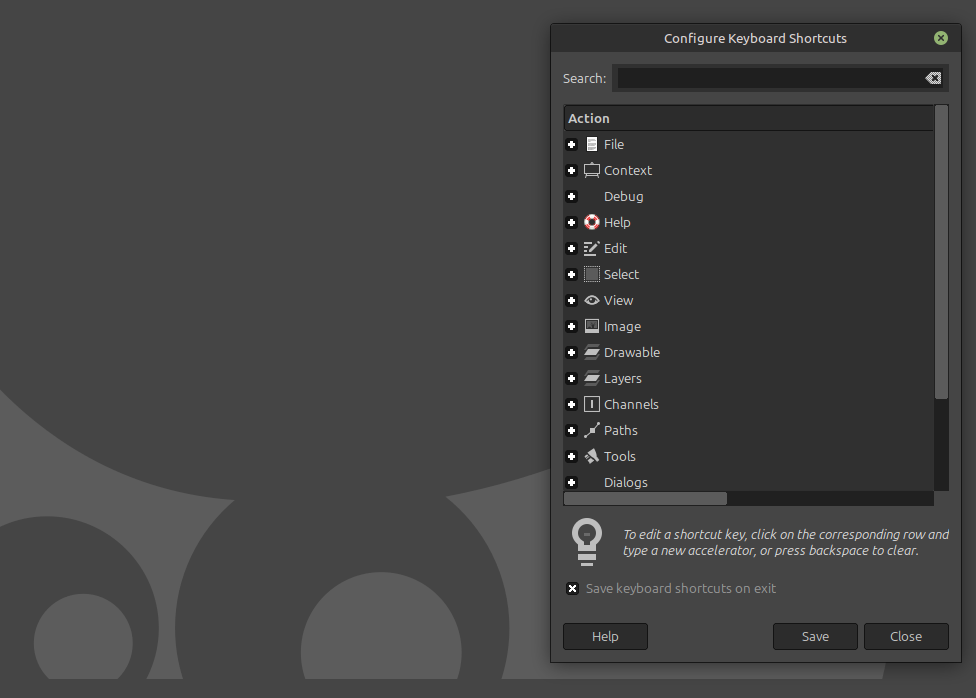Image resolution: width=976 pixels, height=698 pixels.
Task: Expand the Layers action group
Action: point(571,379)
